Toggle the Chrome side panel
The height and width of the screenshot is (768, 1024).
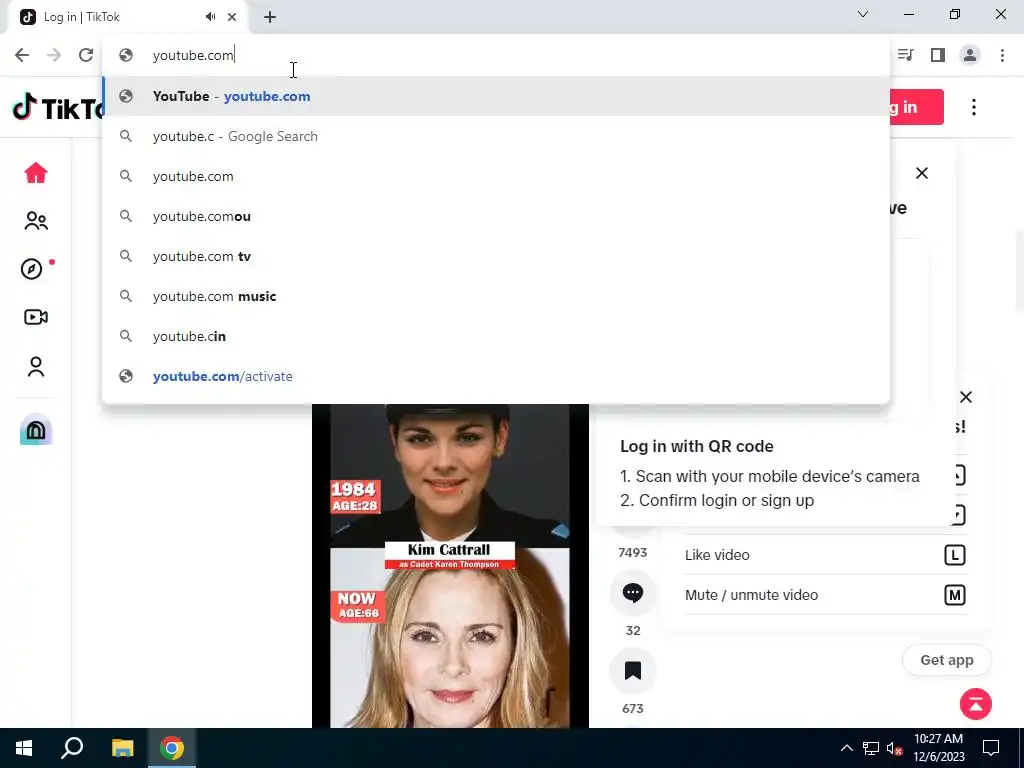938,55
